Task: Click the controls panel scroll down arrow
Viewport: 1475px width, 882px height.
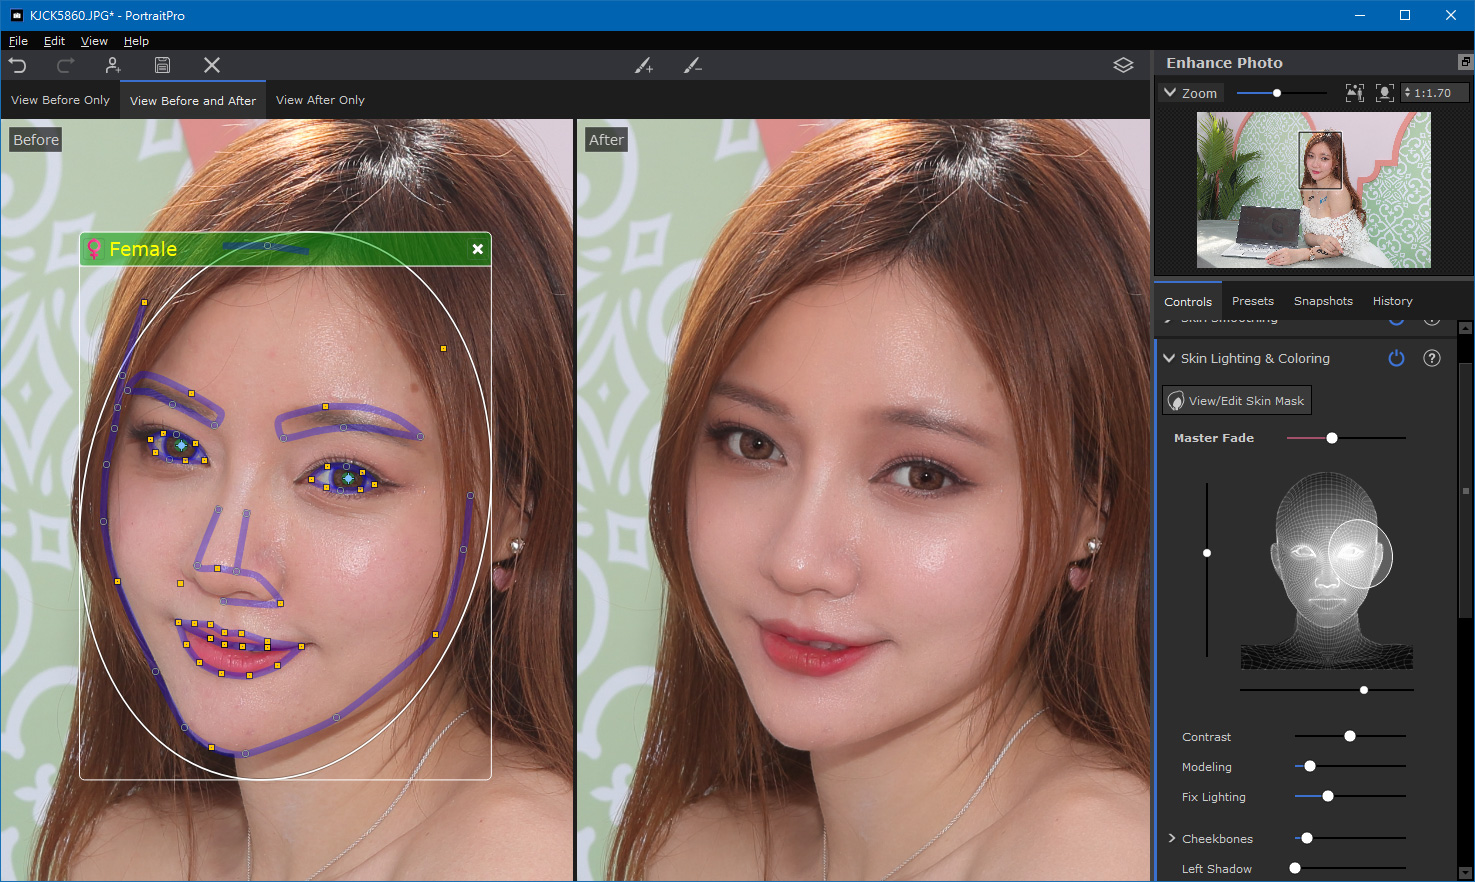Action: pyautogui.click(x=1466, y=873)
